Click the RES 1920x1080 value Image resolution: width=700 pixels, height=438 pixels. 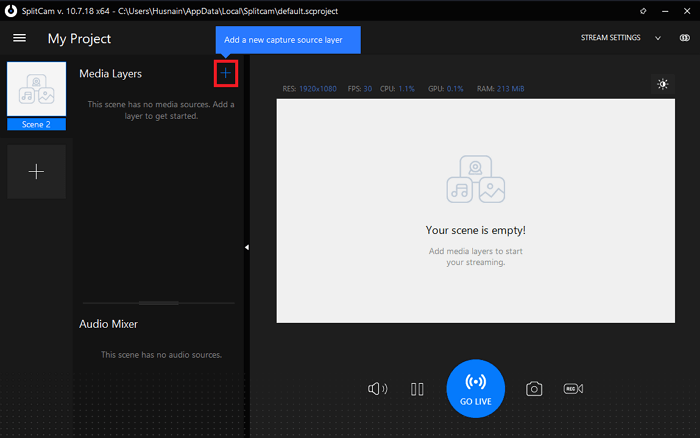pos(318,89)
